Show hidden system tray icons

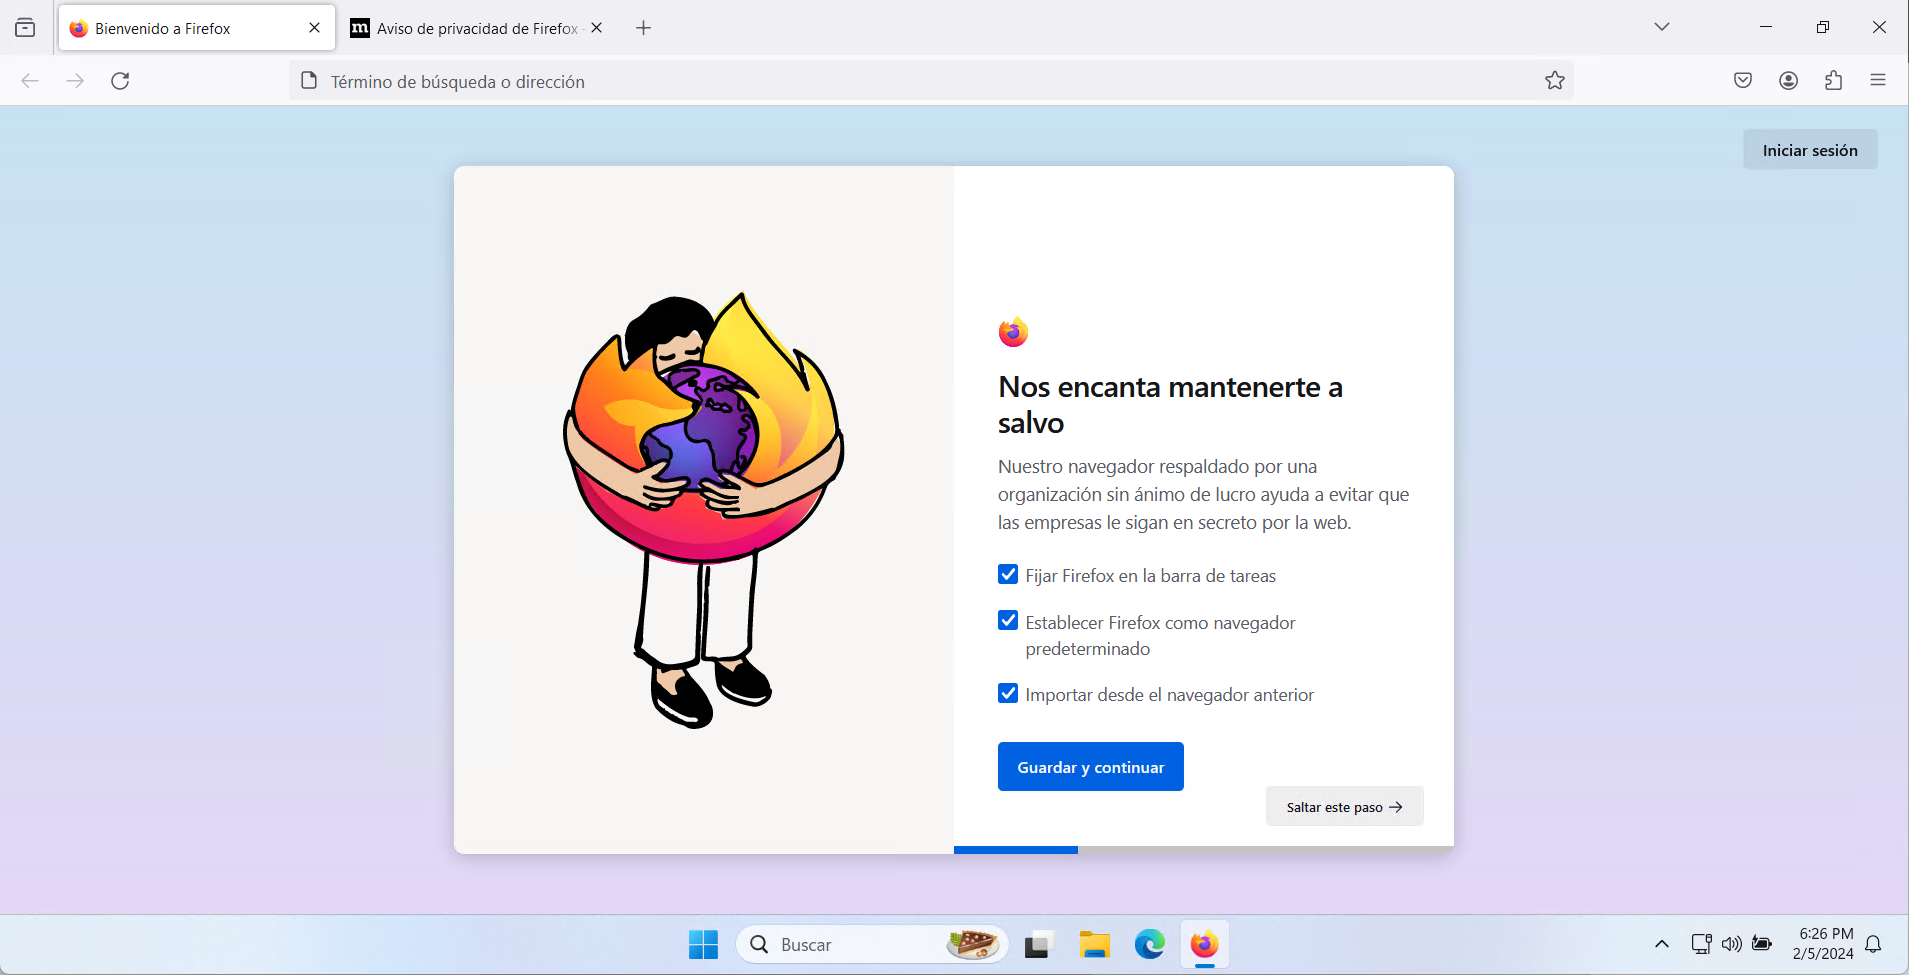1661,944
